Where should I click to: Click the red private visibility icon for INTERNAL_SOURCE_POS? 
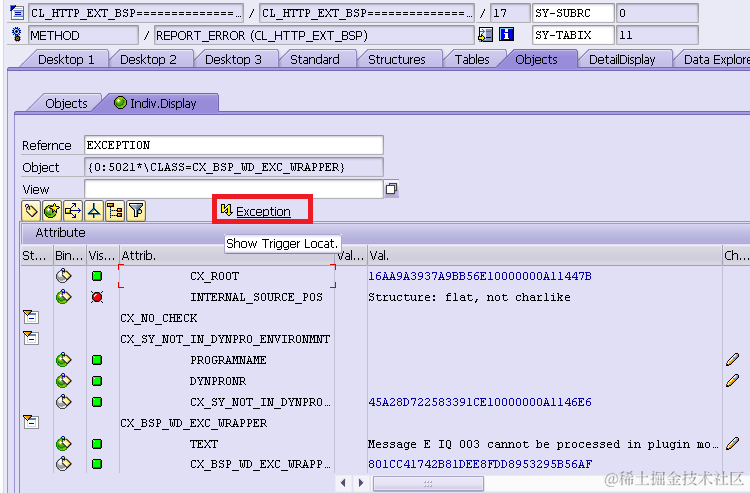(97, 297)
